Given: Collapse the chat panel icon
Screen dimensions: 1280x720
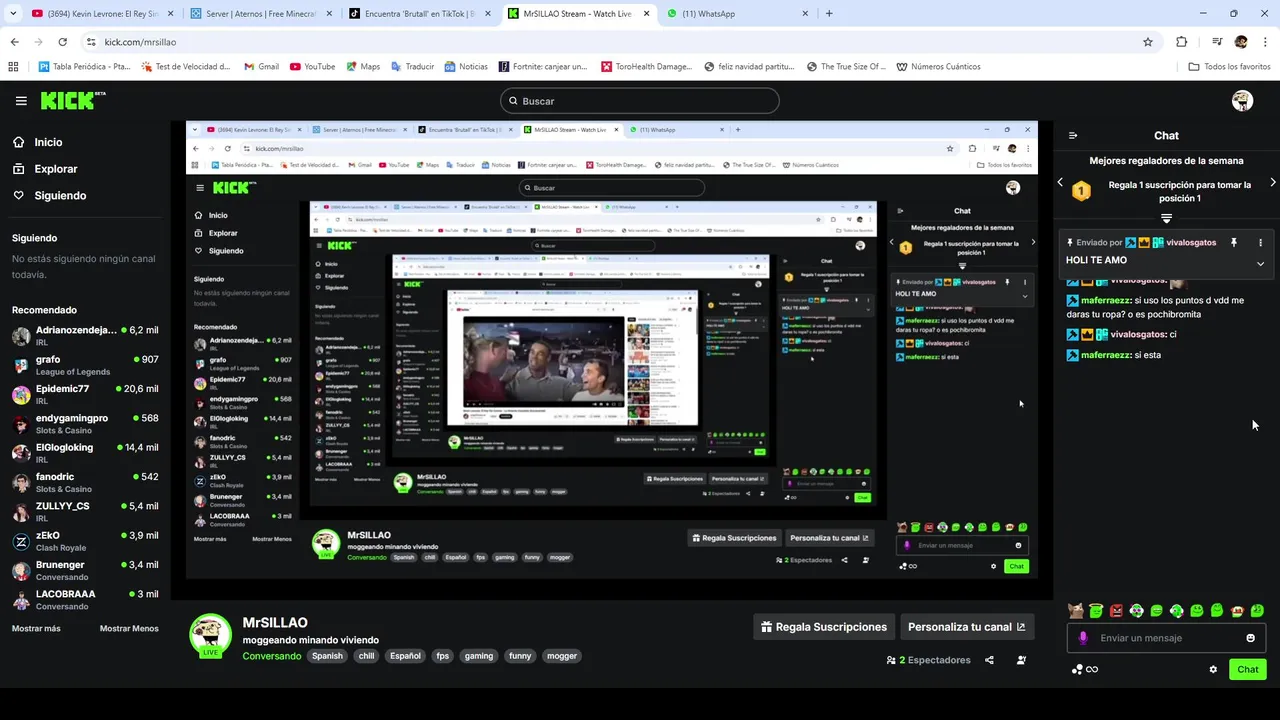Looking at the screenshot, I should tap(1073, 136).
